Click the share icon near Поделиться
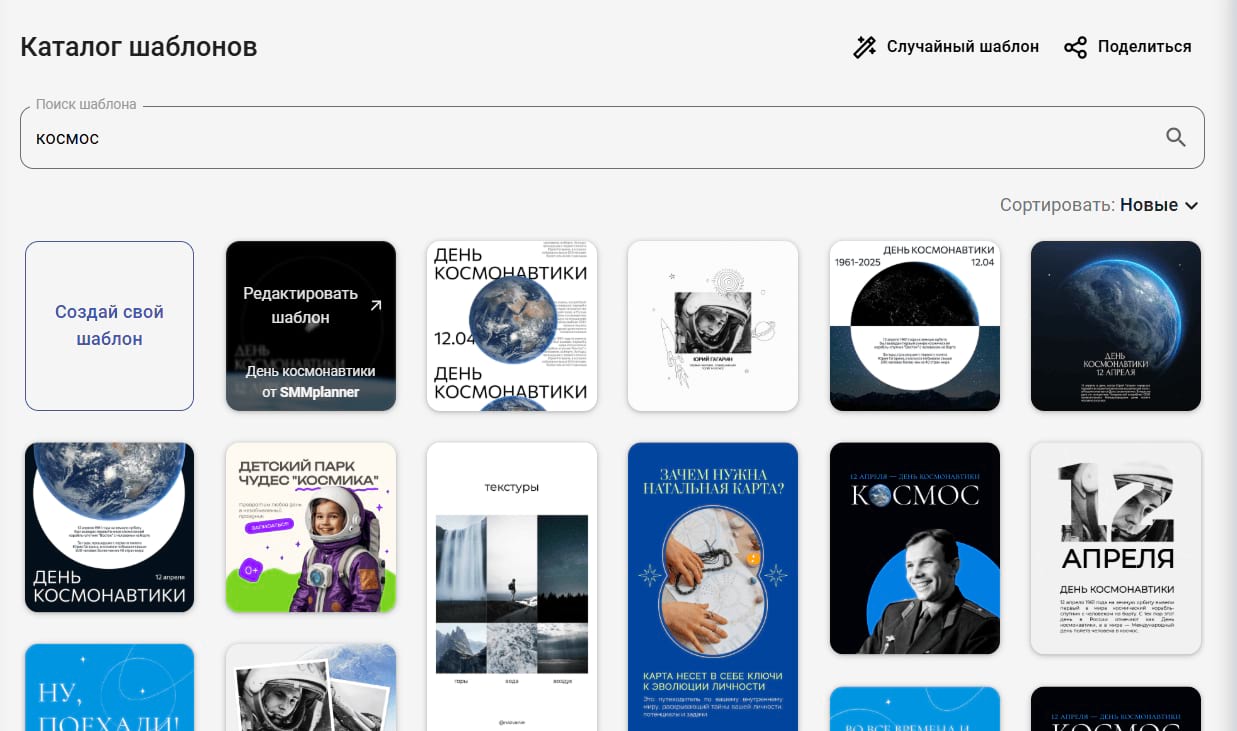The image size is (1237, 731). pyautogui.click(x=1075, y=47)
